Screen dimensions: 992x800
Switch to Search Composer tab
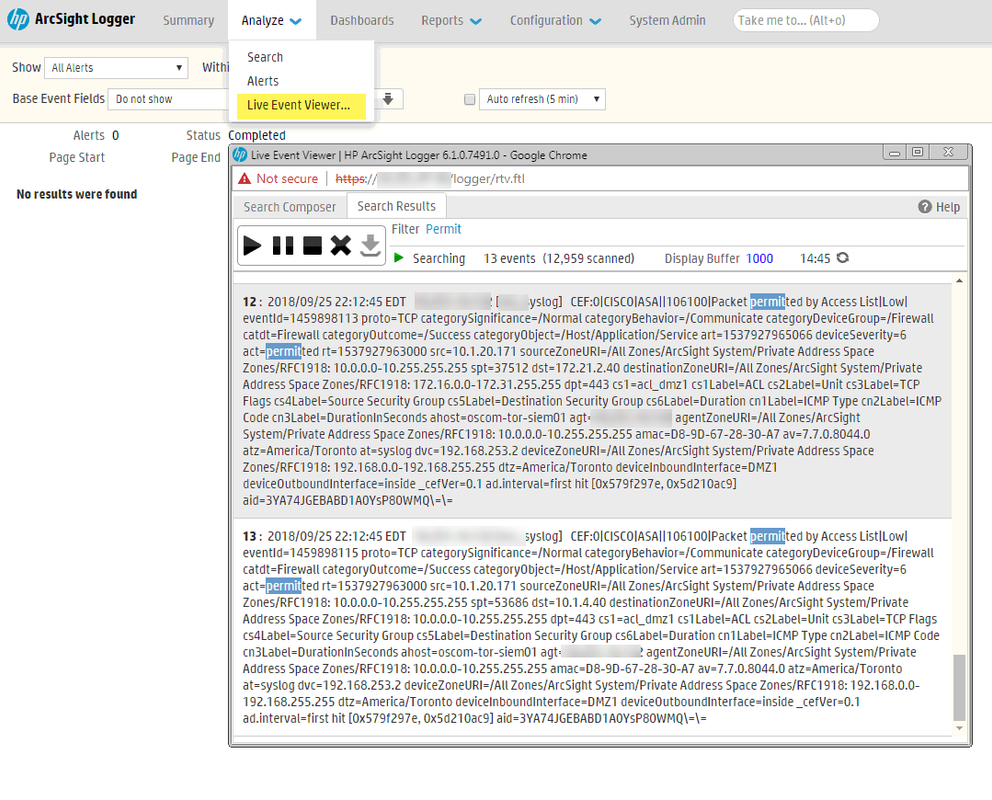[x=290, y=207]
